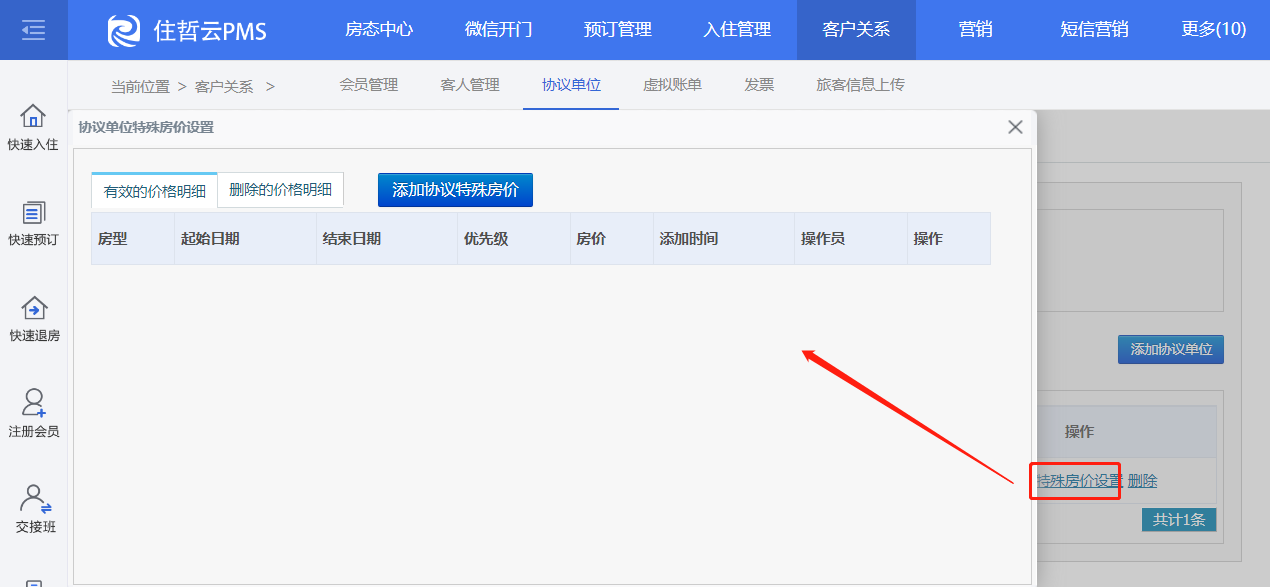Click 客户关系 in breadcrumb

[224, 87]
